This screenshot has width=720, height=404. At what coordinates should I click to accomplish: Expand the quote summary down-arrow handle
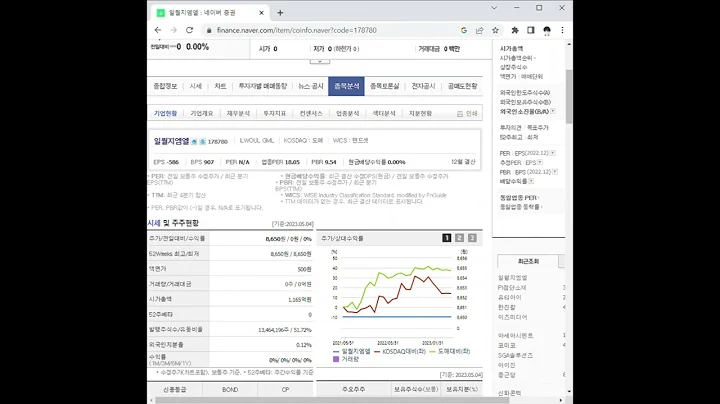(x=320, y=61)
